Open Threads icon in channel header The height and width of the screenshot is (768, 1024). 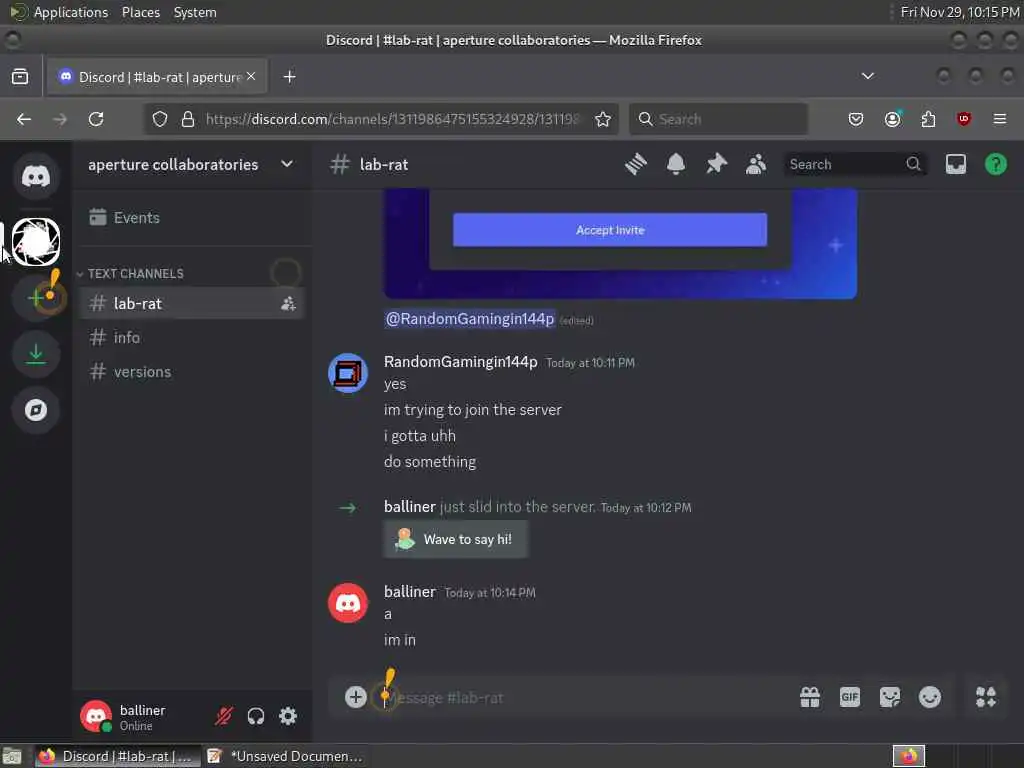click(x=635, y=165)
